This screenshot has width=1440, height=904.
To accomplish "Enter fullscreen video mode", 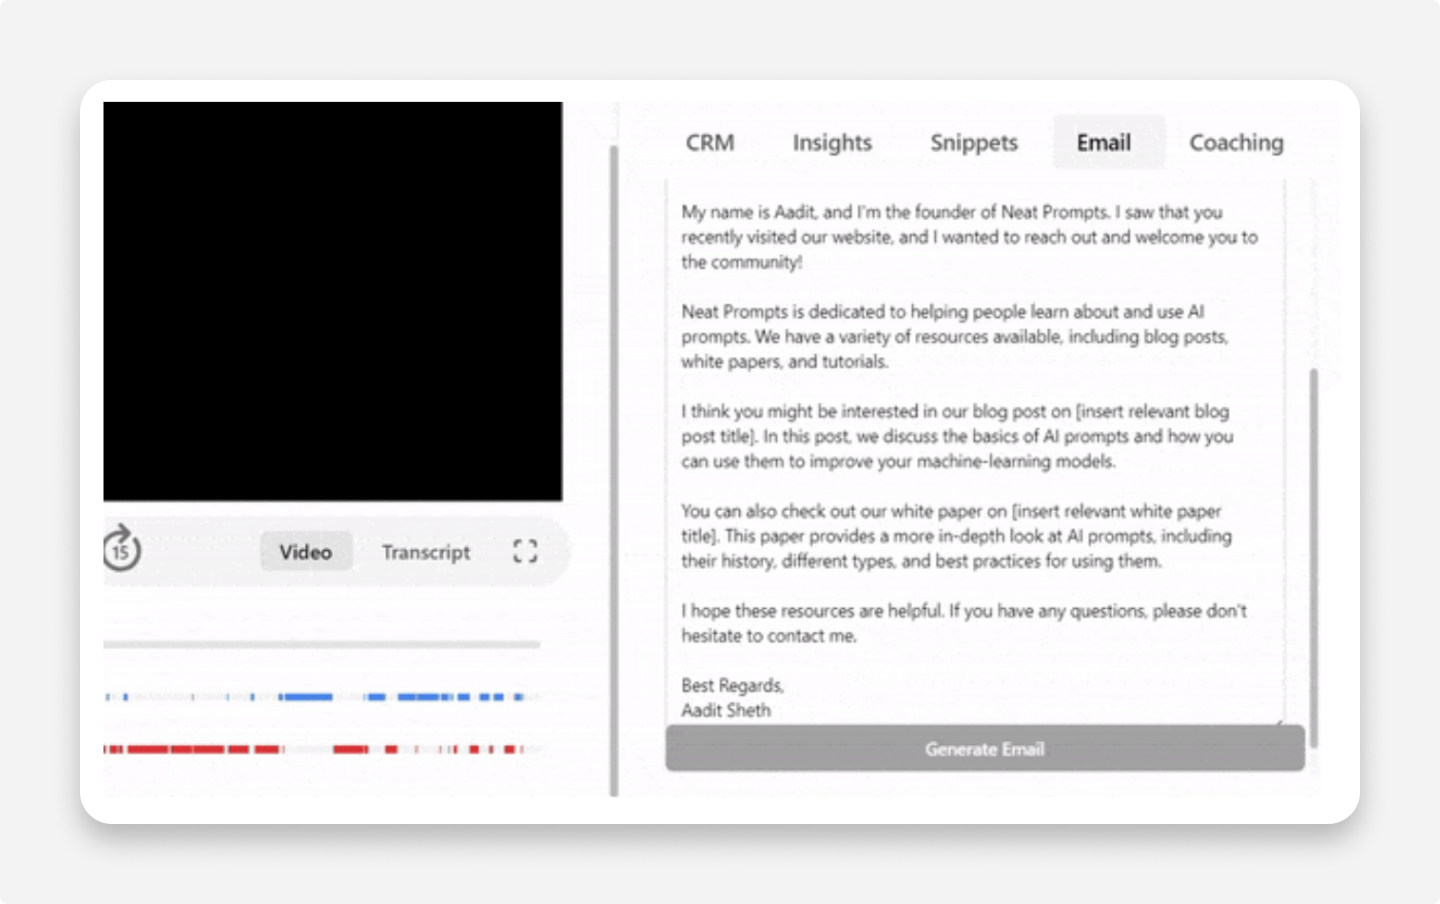I will click(524, 551).
